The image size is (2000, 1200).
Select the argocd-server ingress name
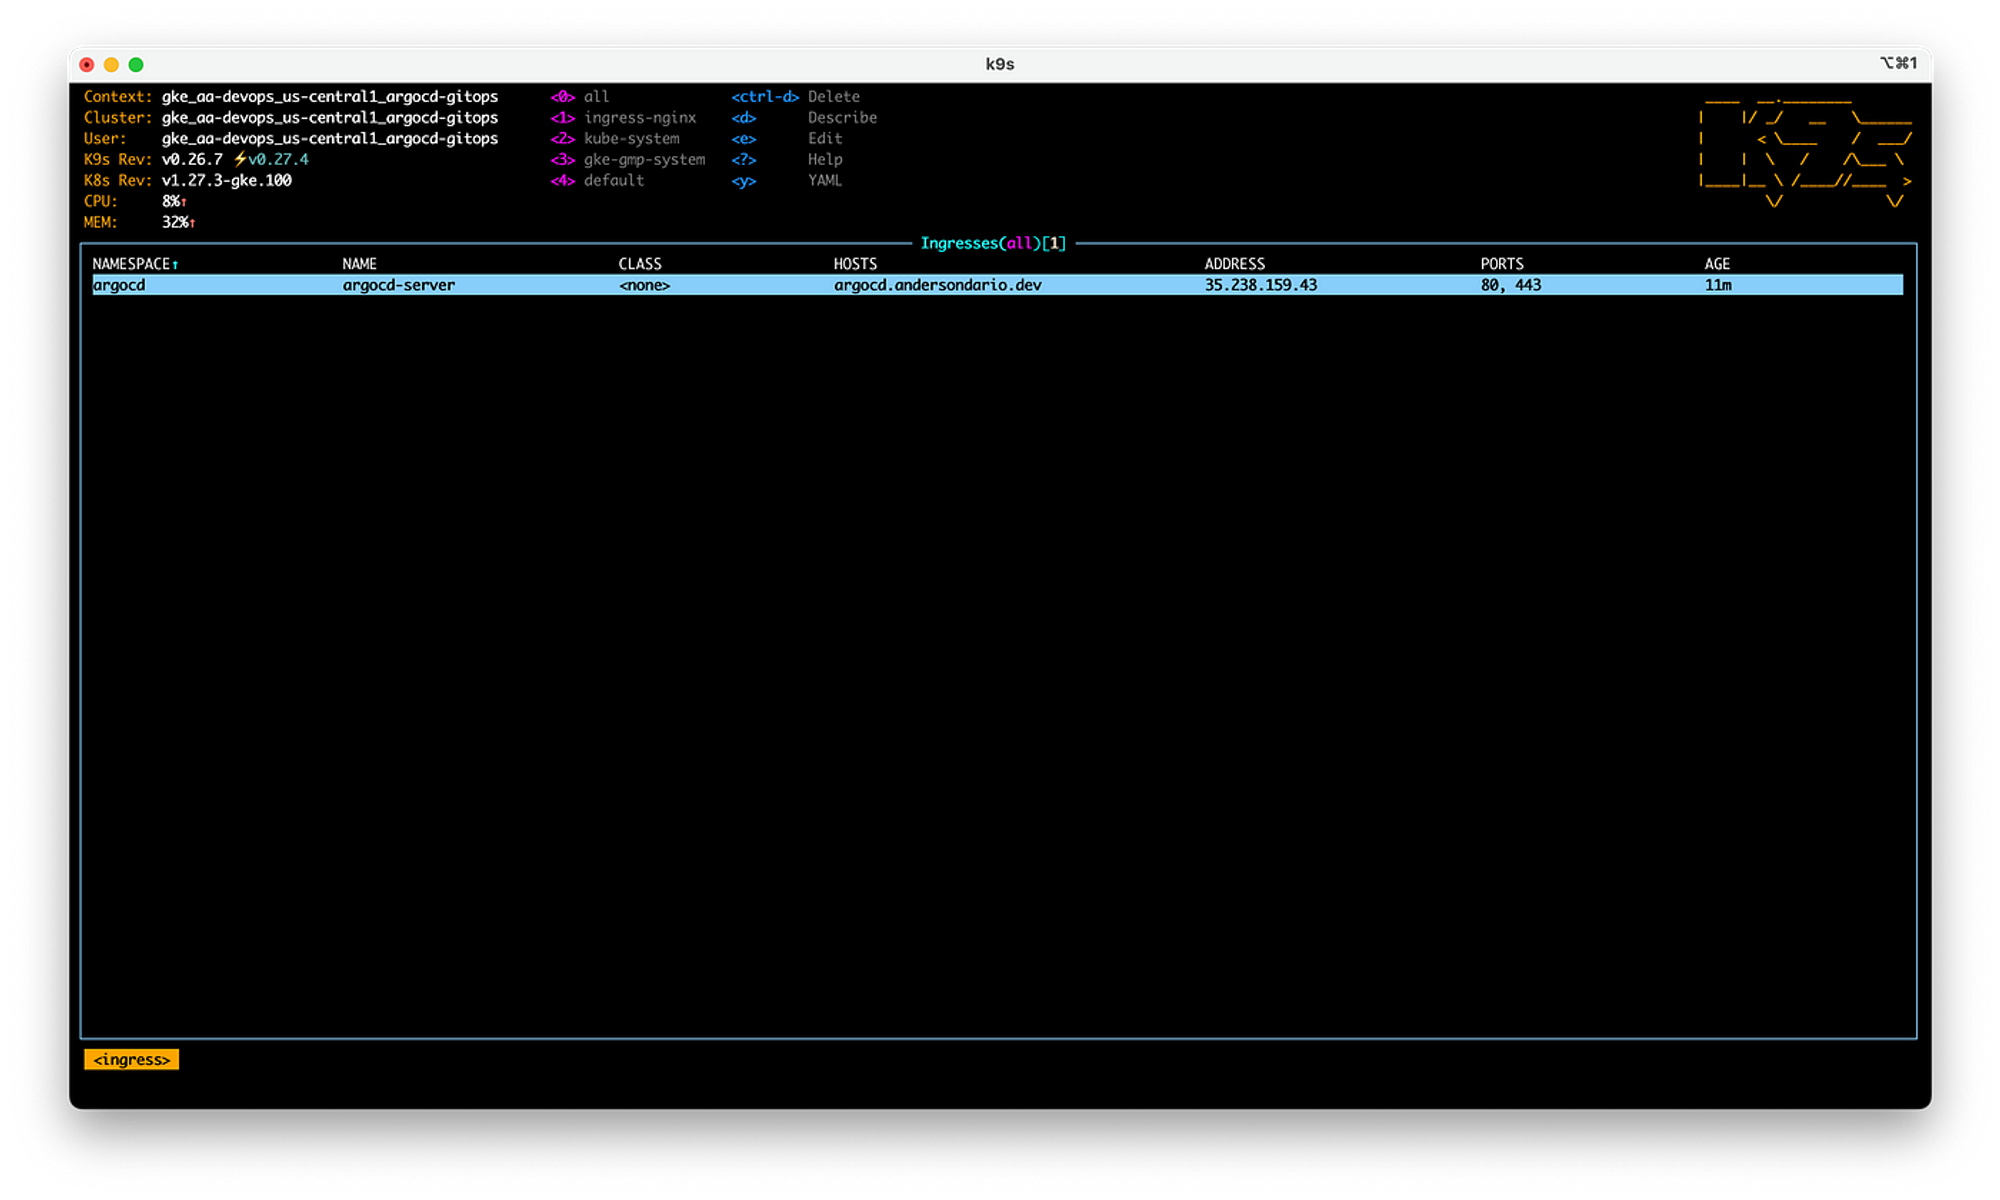[398, 285]
